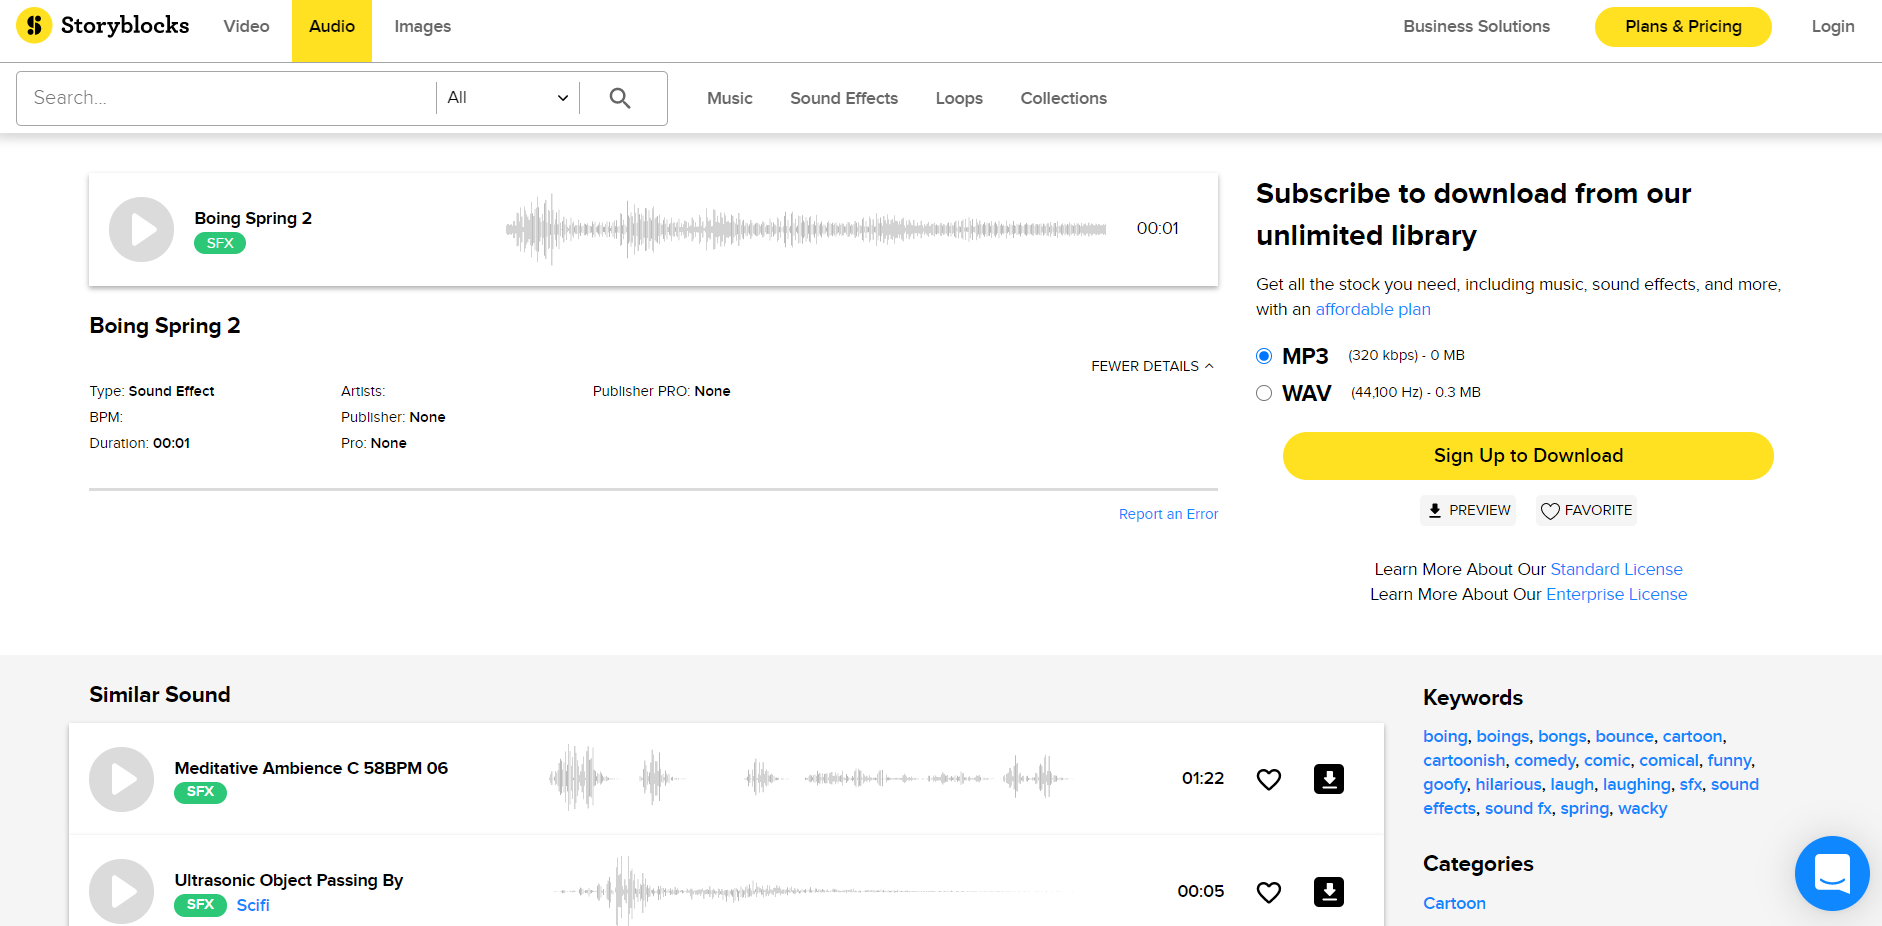Click the boings keyword

[1502, 736]
